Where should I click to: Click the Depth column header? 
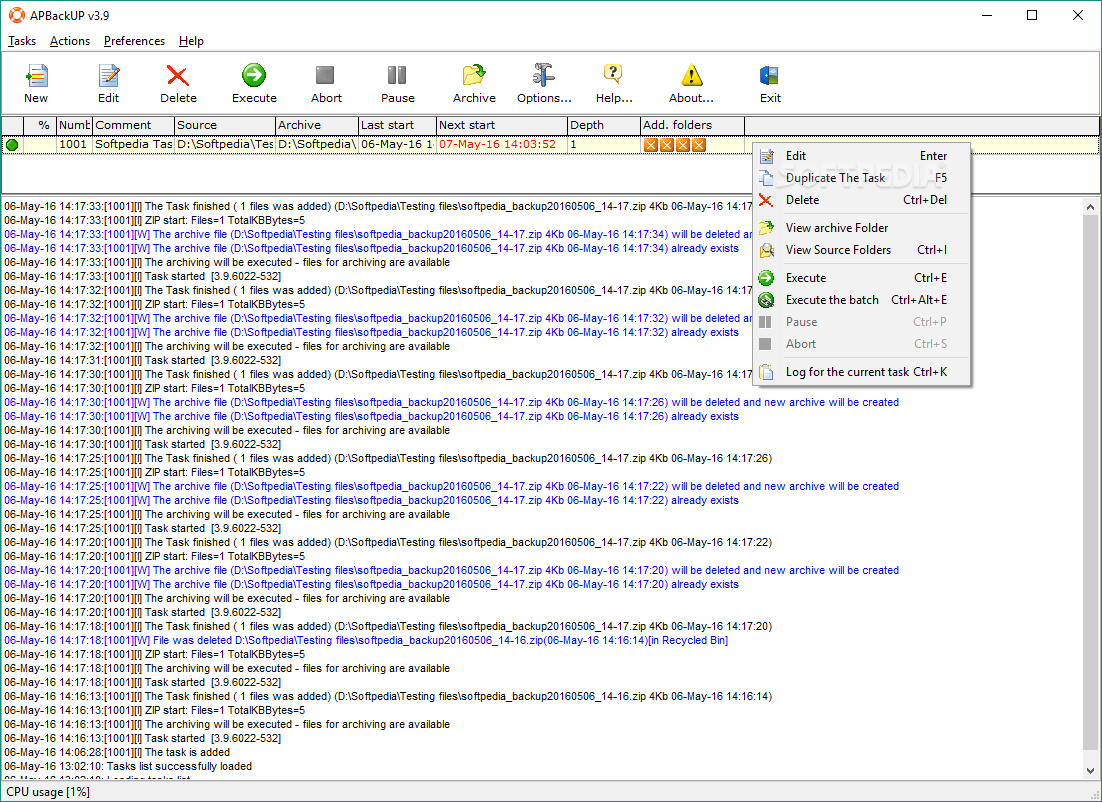click(604, 125)
